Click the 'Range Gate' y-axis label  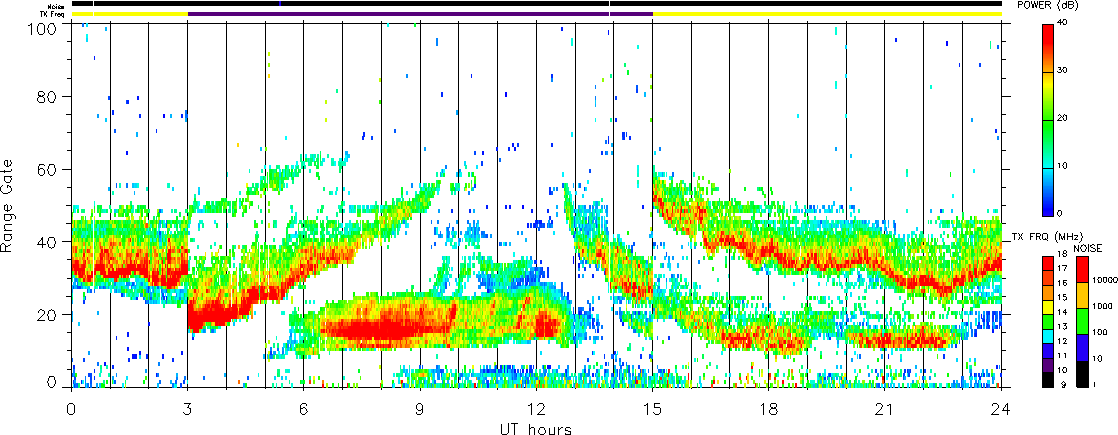8,205
